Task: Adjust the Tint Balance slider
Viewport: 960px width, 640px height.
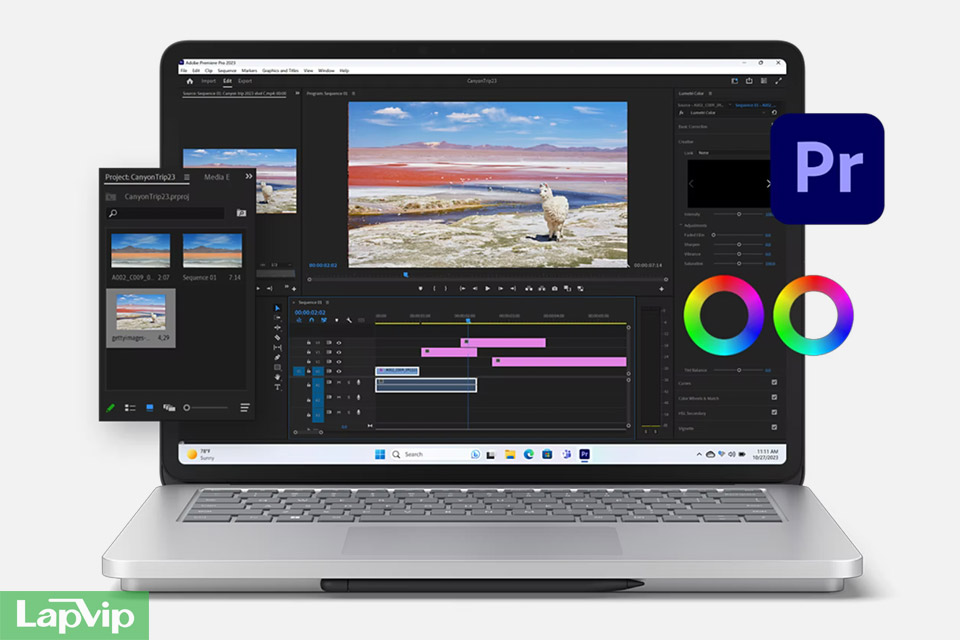Action: (x=739, y=370)
